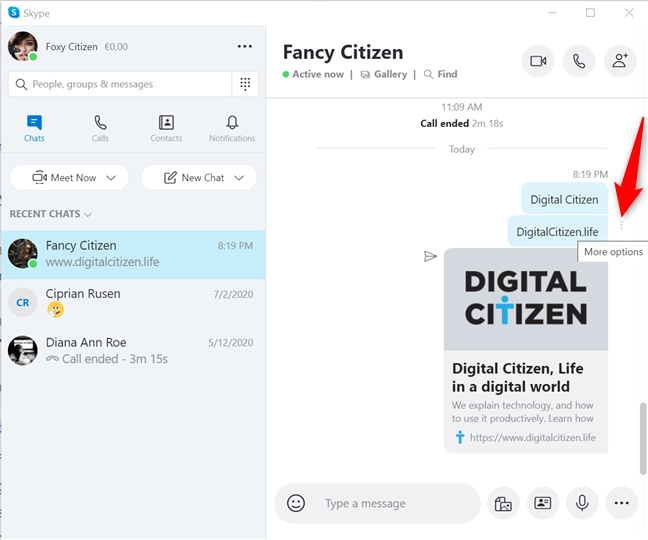Add files or media to message
The width and height of the screenshot is (648, 540).
[x=503, y=503]
